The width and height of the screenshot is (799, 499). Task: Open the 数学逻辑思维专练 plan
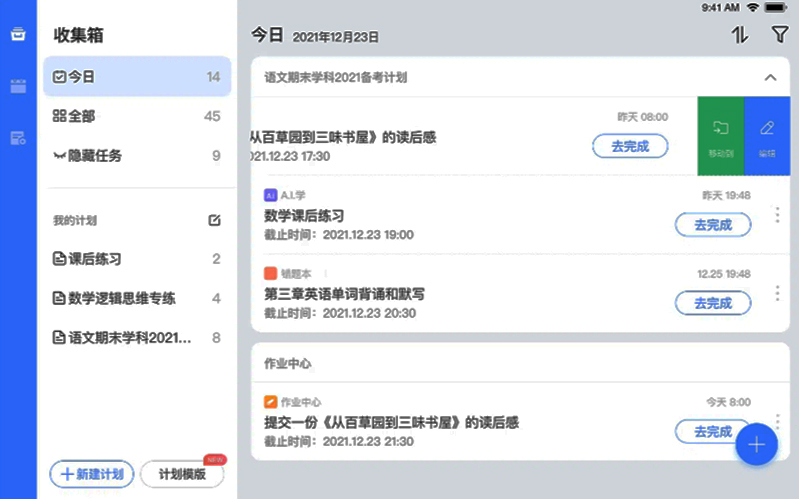[x=137, y=298]
